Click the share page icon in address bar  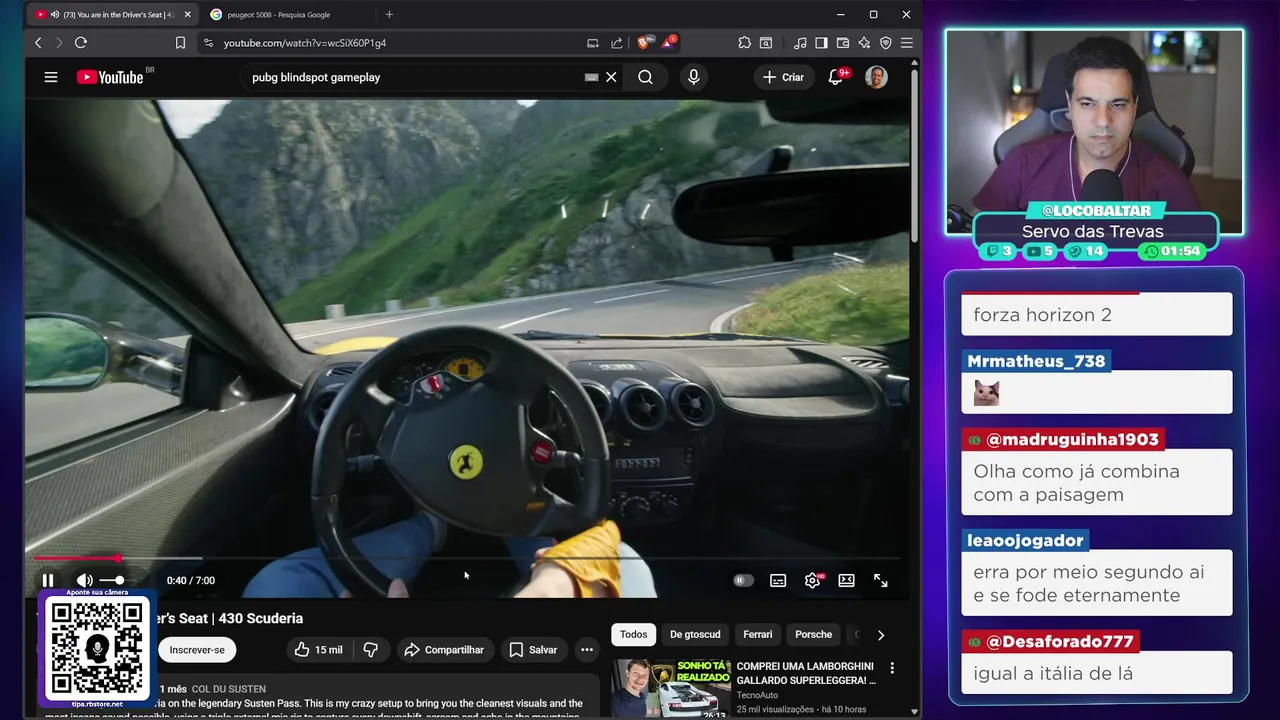click(x=617, y=43)
